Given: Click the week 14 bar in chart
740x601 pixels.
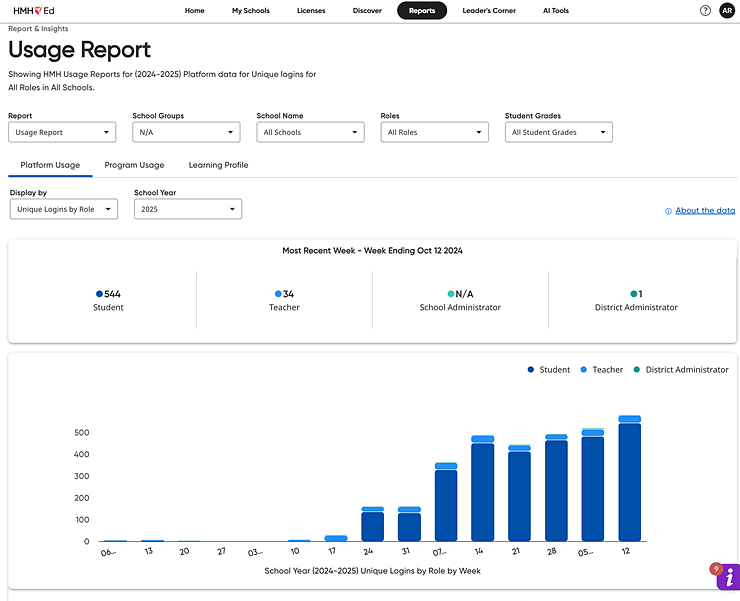Looking at the screenshot, I should (x=482, y=488).
